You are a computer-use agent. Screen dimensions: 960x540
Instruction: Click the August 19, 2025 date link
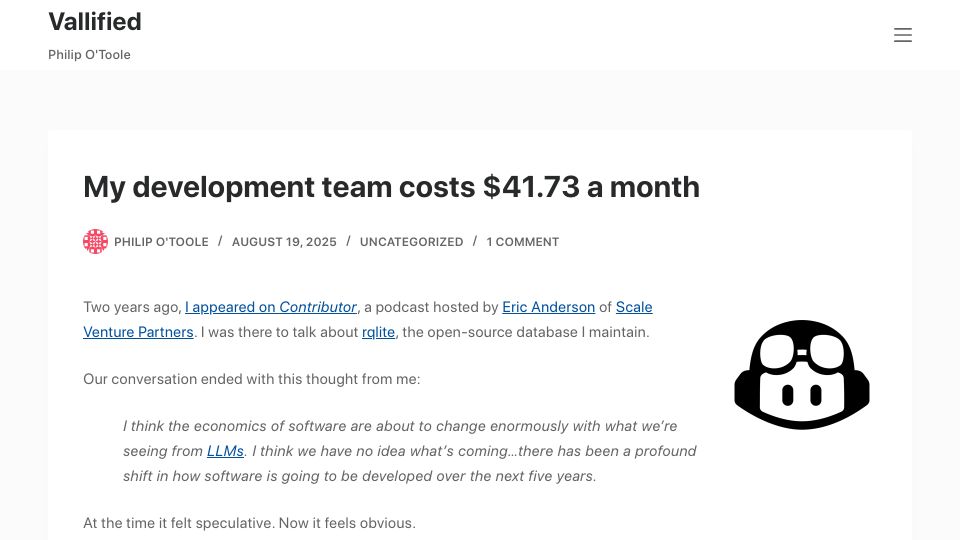click(284, 242)
